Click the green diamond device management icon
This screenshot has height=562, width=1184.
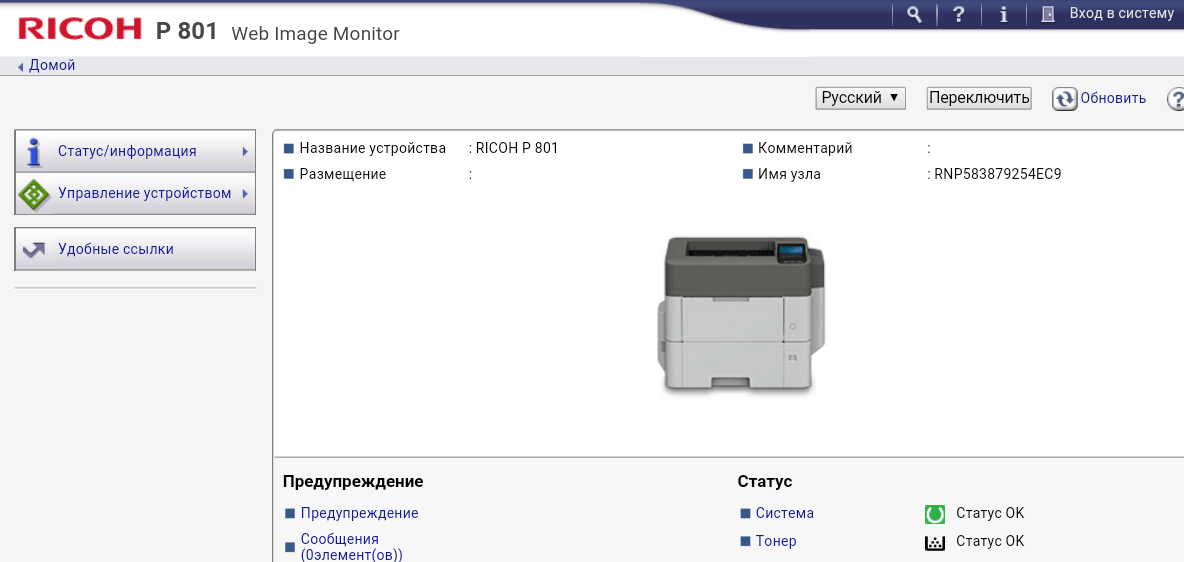click(x=33, y=194)
